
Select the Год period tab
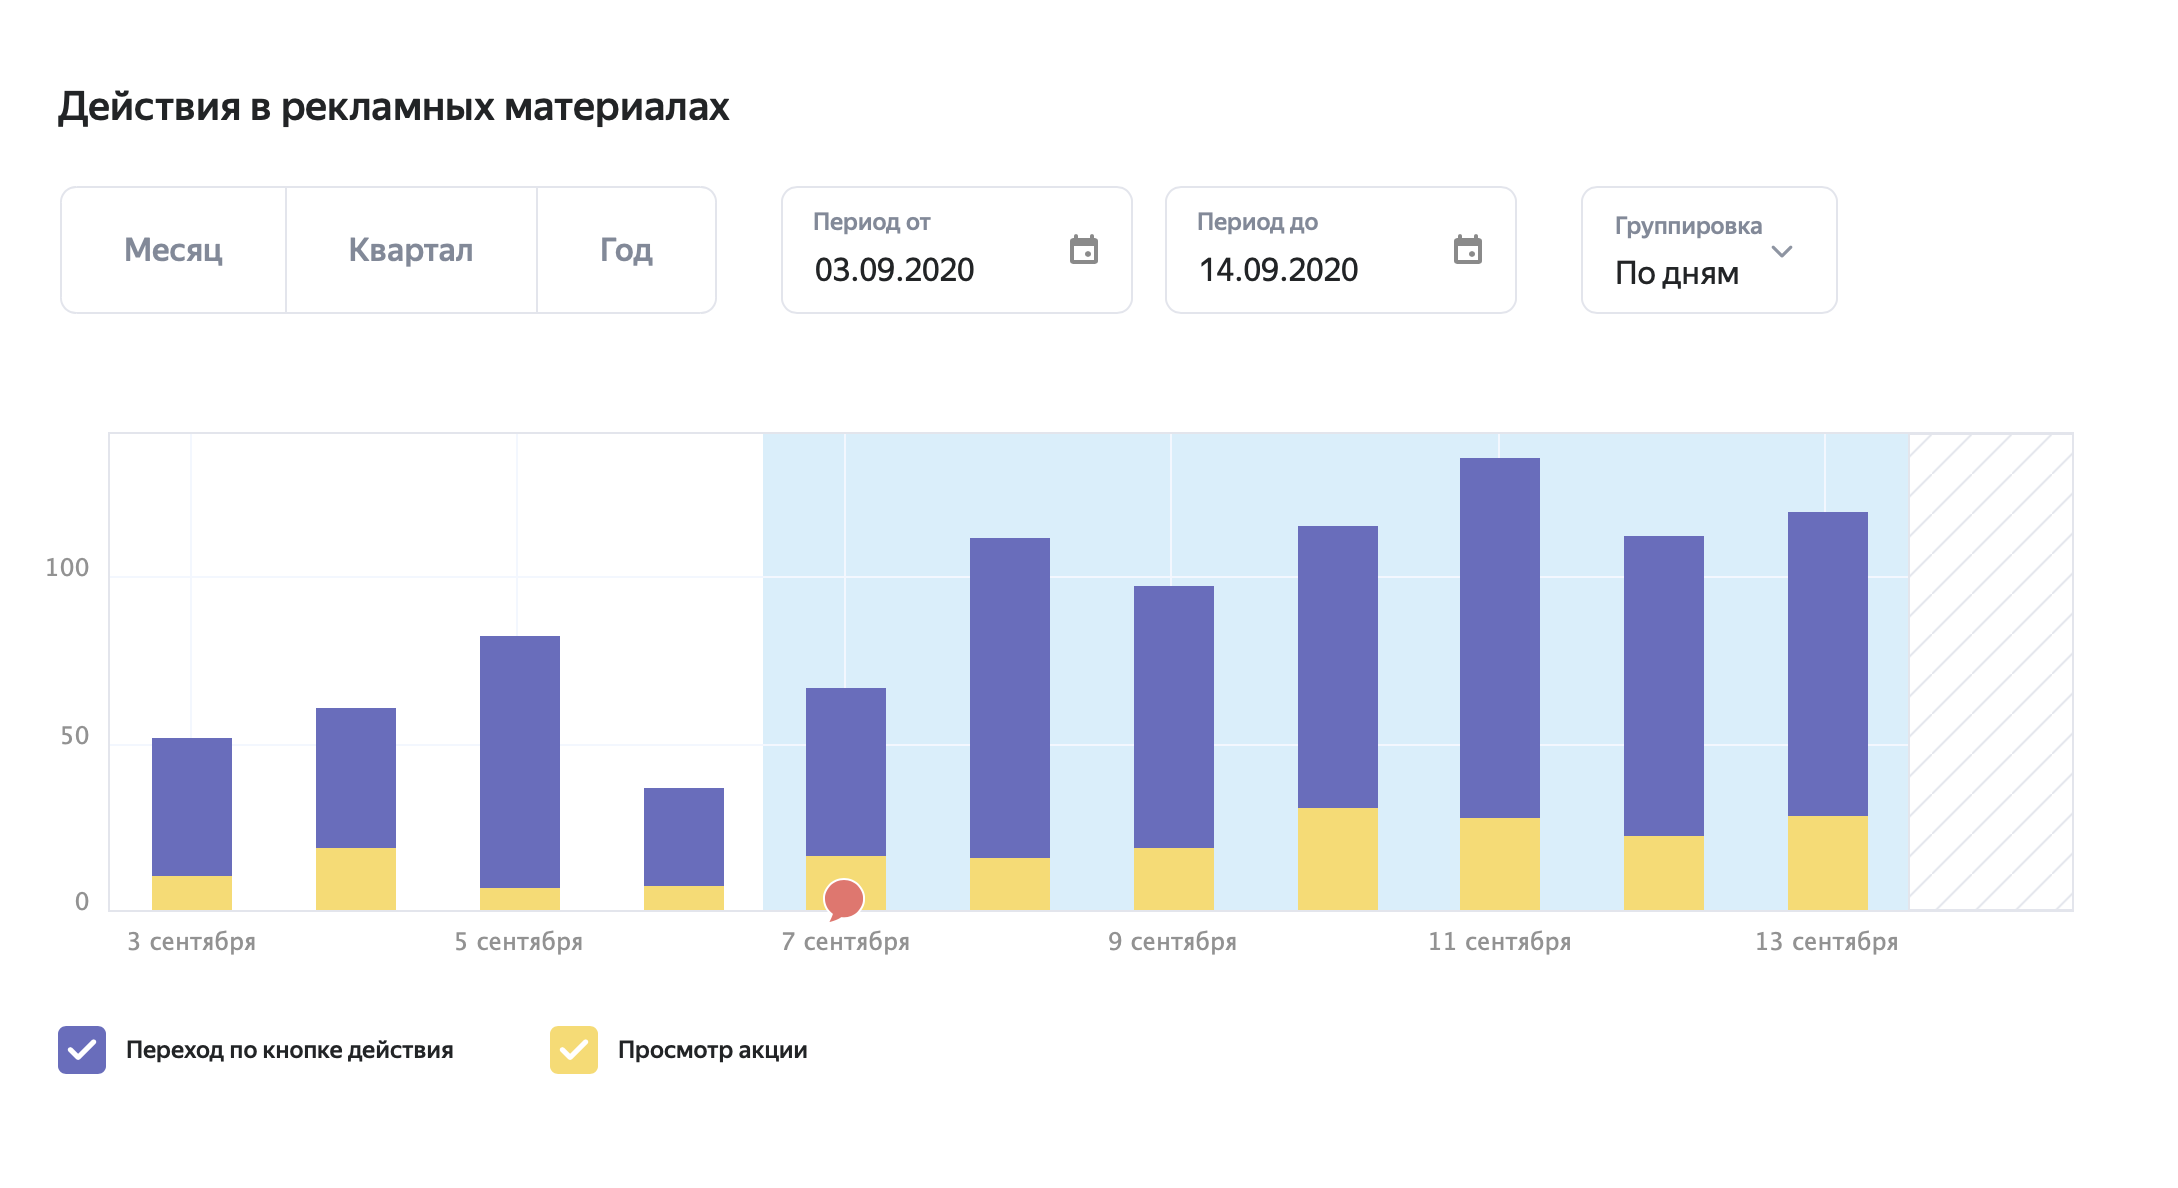pyautogui.click(x=626, y=250)
